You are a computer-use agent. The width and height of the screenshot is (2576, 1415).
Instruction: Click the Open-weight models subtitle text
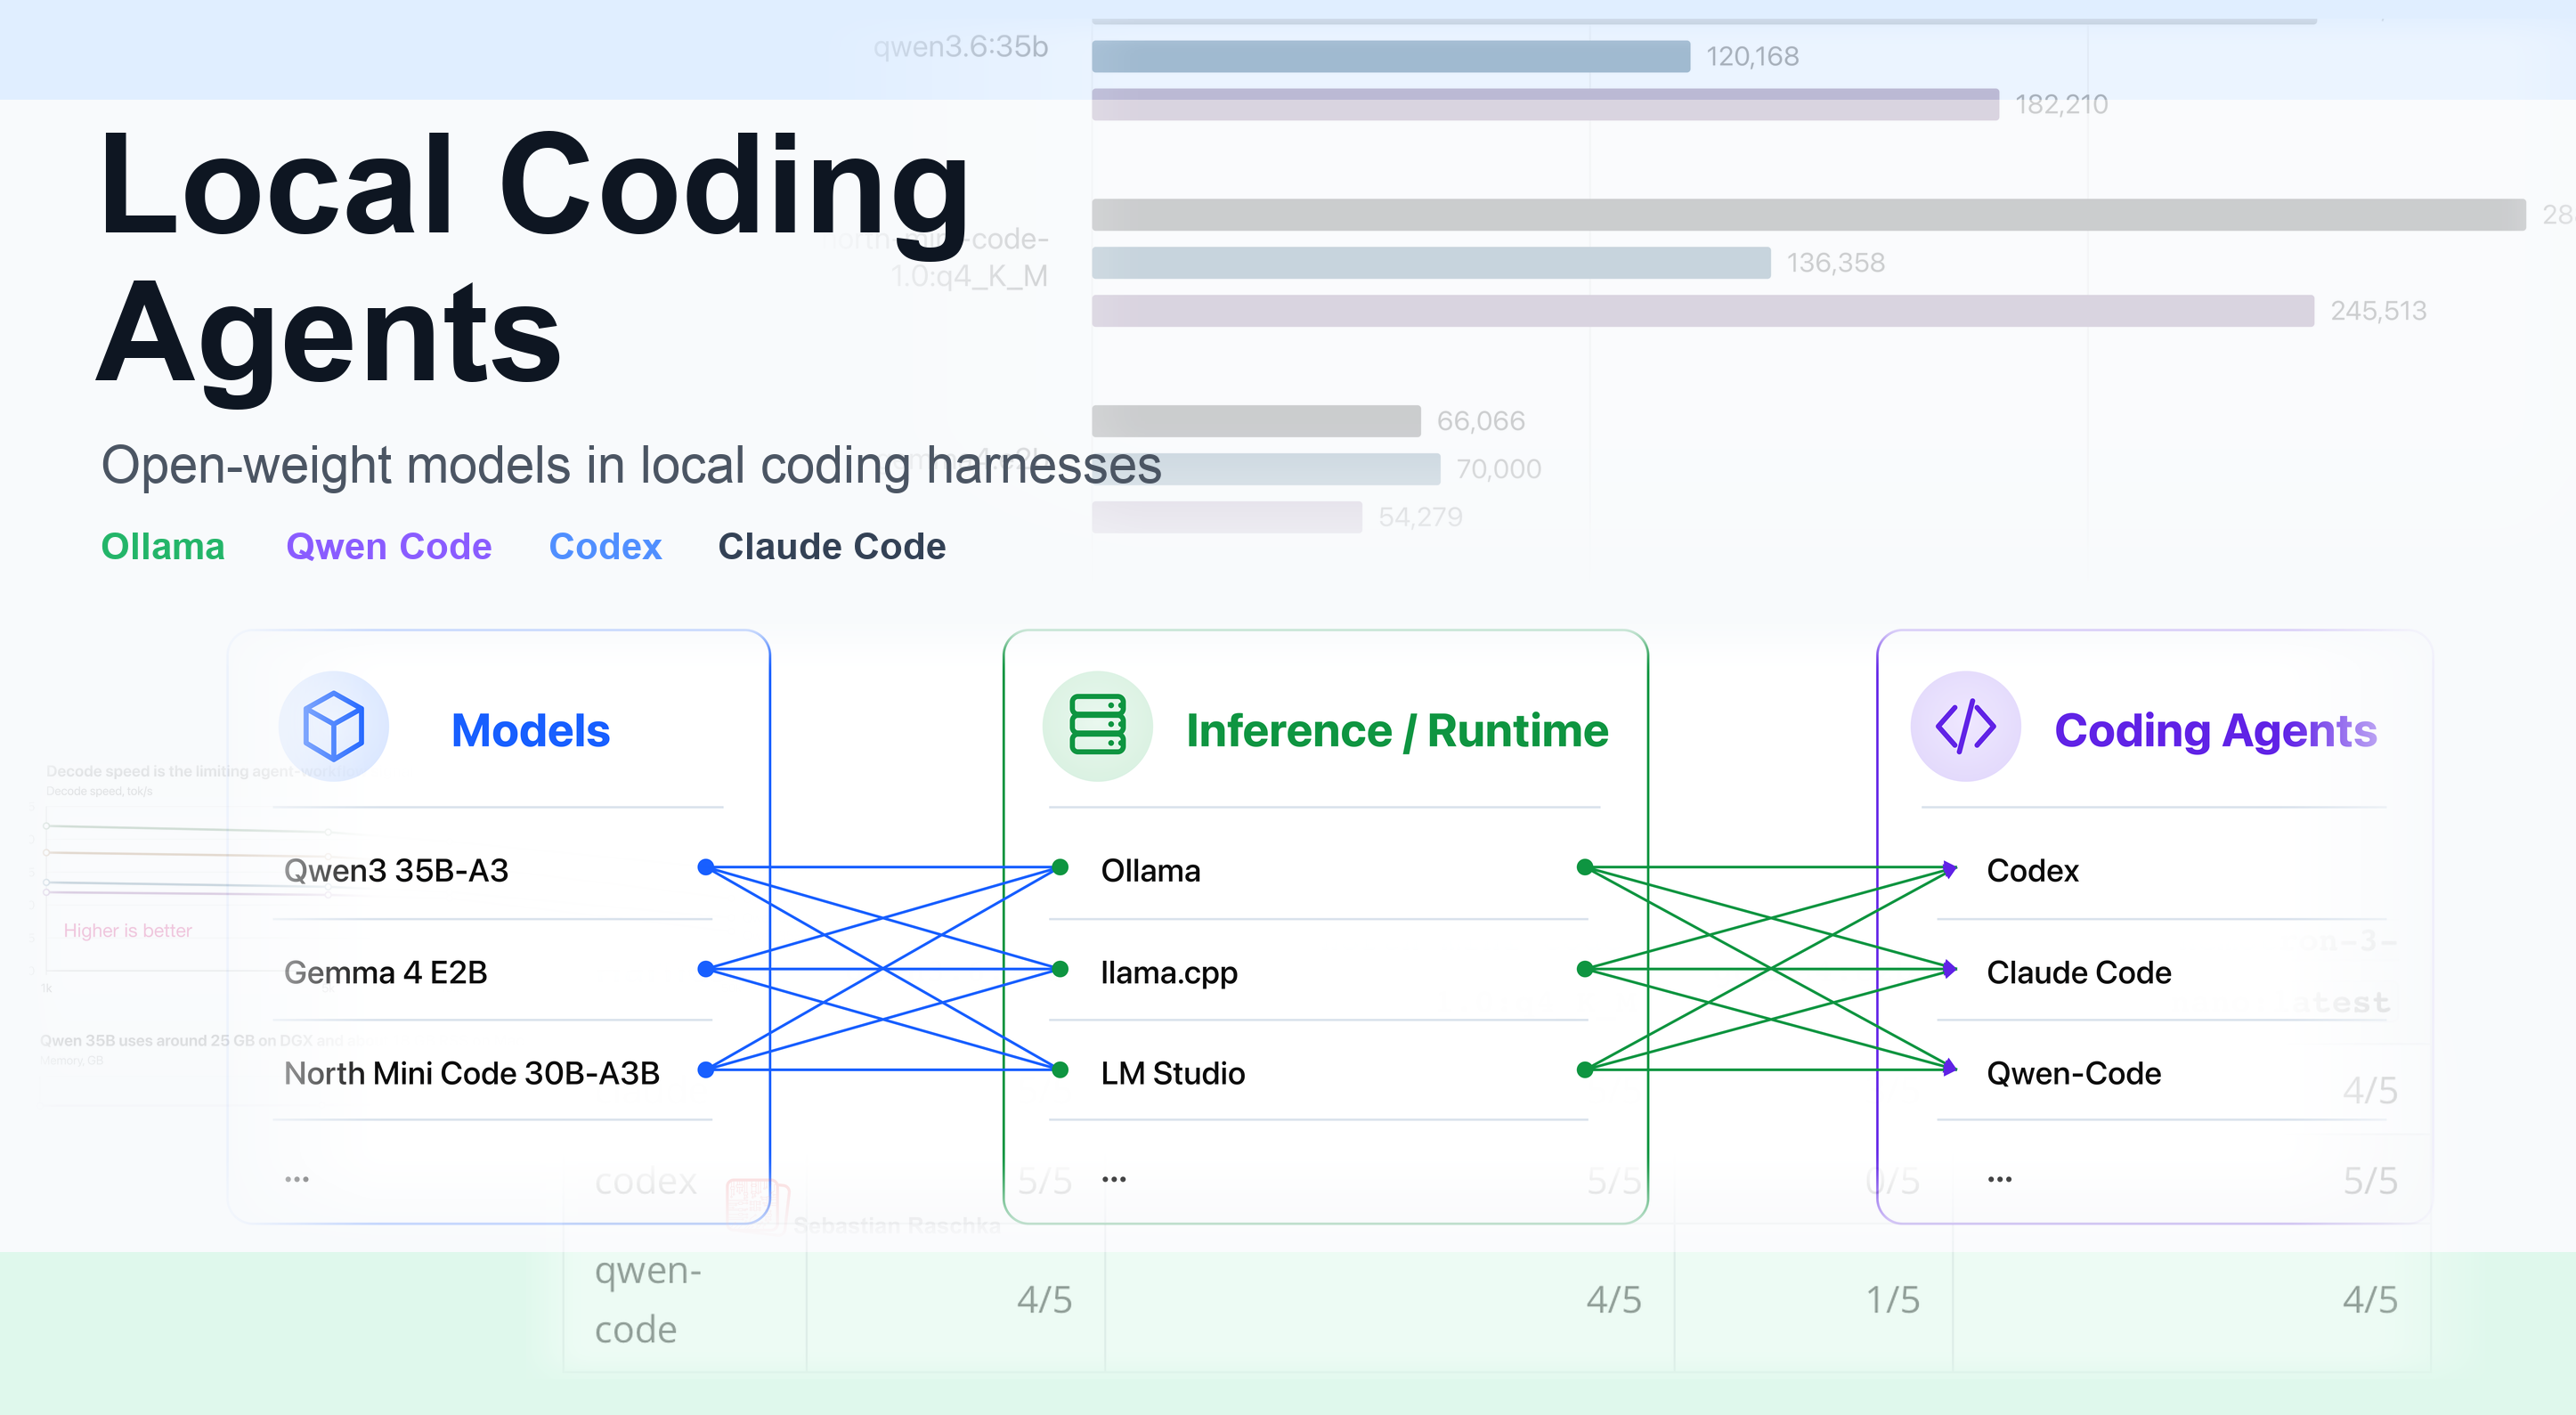[631, 466]
